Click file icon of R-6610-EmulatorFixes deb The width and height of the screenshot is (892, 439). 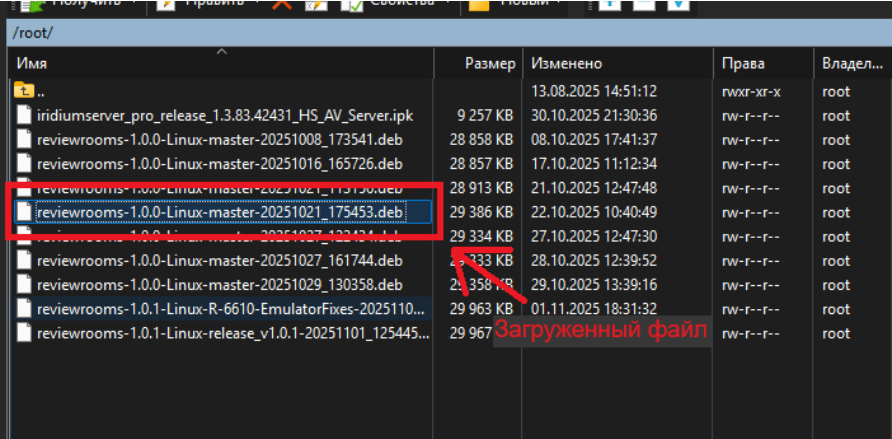(x=24, y=309)
